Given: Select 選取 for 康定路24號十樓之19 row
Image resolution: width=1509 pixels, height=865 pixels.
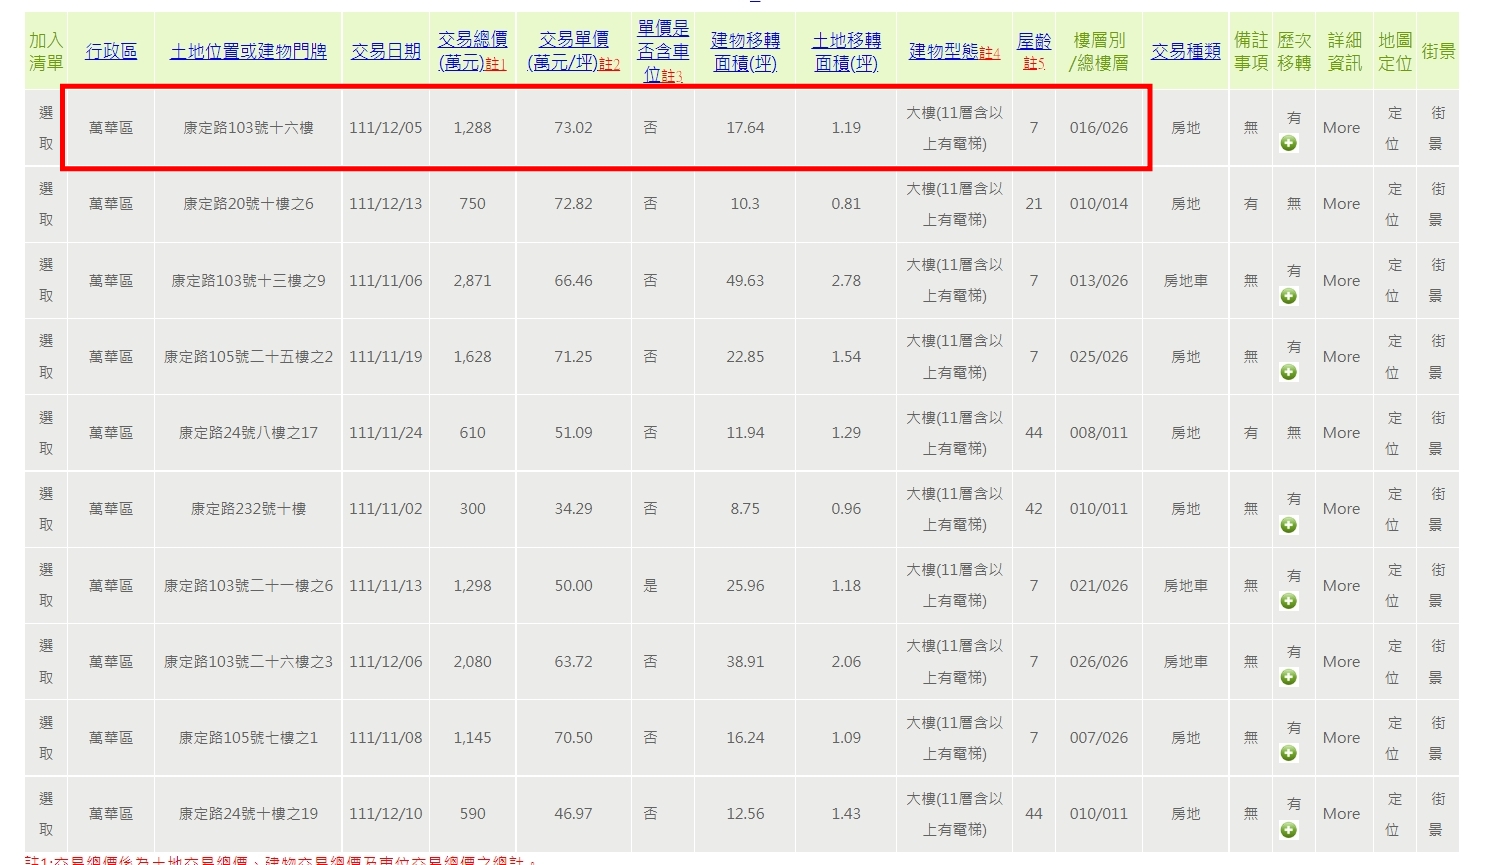Looking at the screenshot, I should tap(46, 814).
